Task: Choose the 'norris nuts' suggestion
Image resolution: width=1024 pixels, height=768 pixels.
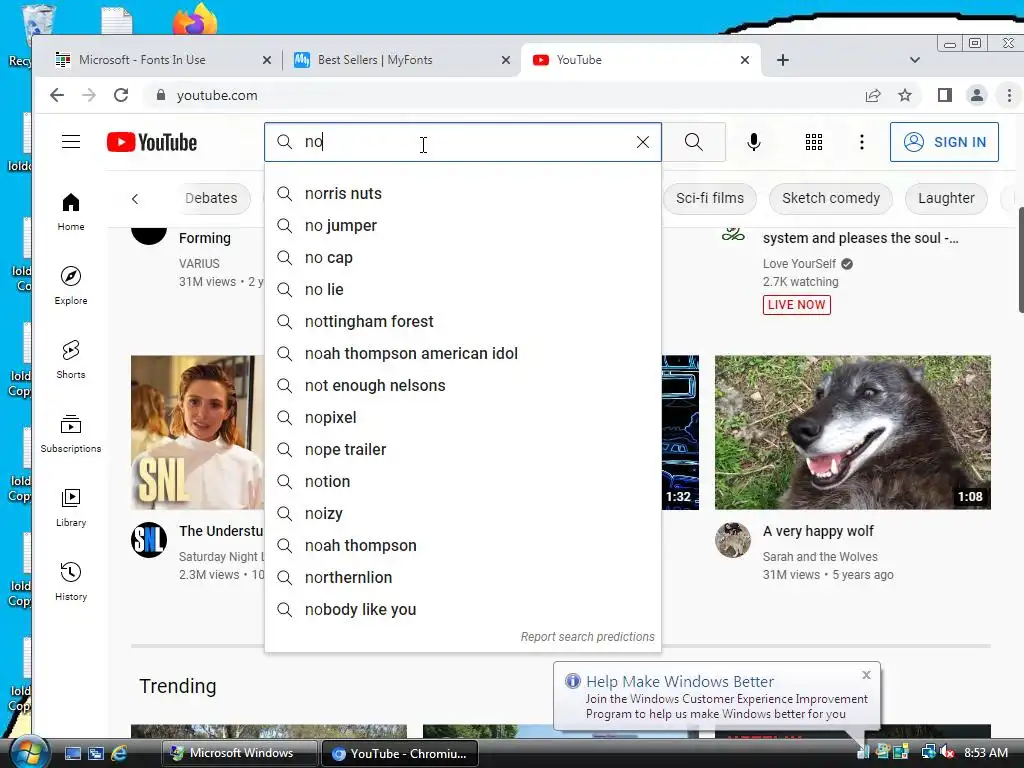Action: point(463,193)
